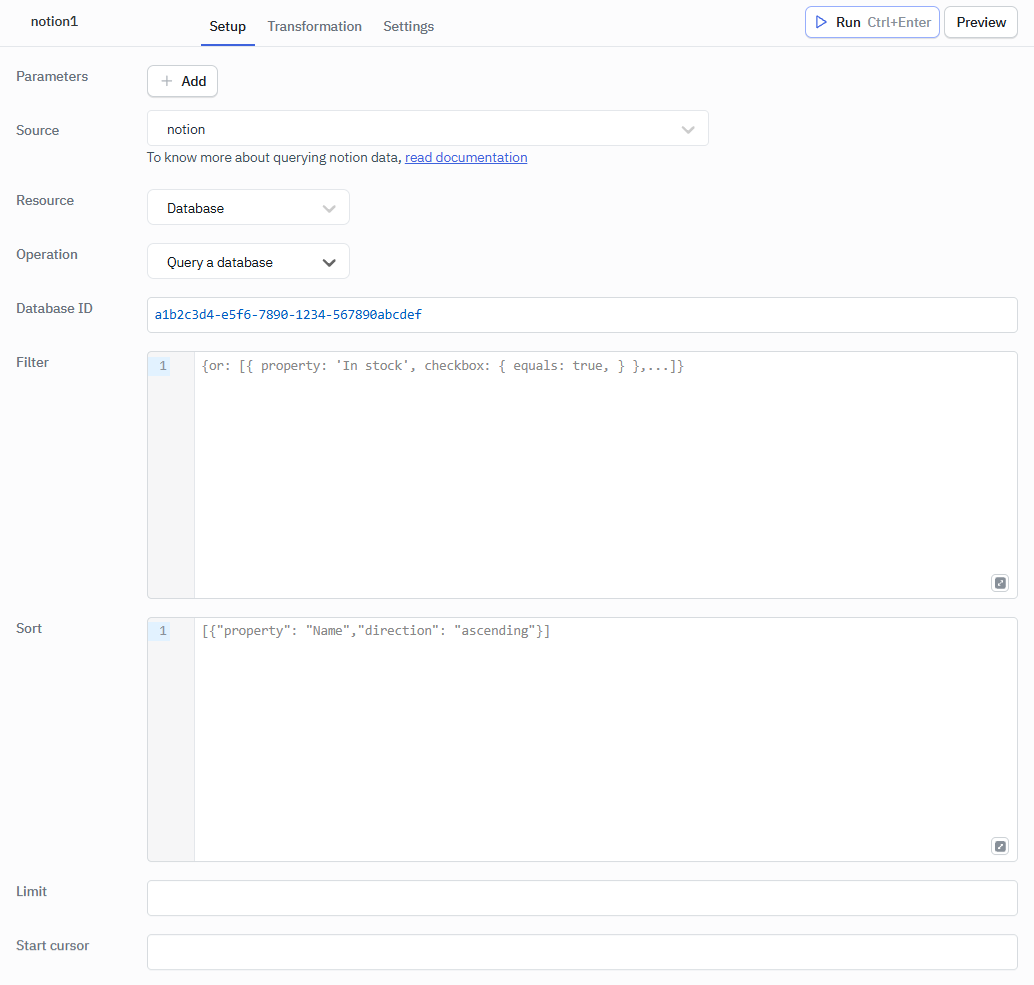The height and width of the screenshot is (985, 1034).
Task: Click the chevron on the Source selector
Action: [688, 129]
